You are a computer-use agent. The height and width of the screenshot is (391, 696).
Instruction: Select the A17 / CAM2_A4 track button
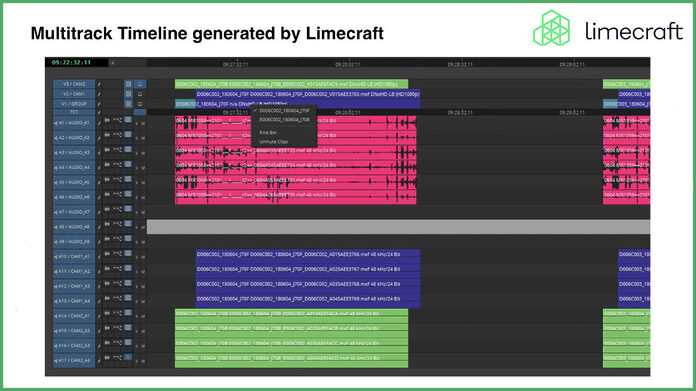(x=74, y=360)
